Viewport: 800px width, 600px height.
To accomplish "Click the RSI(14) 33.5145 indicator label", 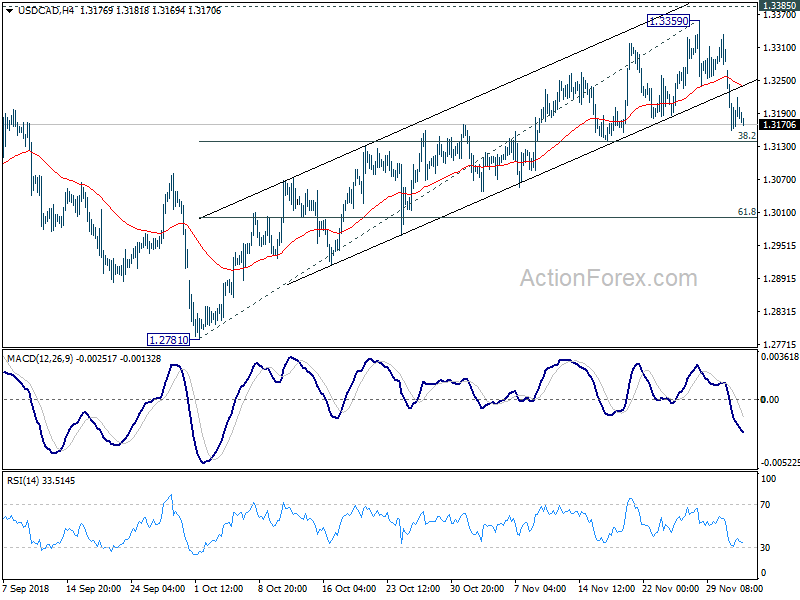I will [41, 481].
